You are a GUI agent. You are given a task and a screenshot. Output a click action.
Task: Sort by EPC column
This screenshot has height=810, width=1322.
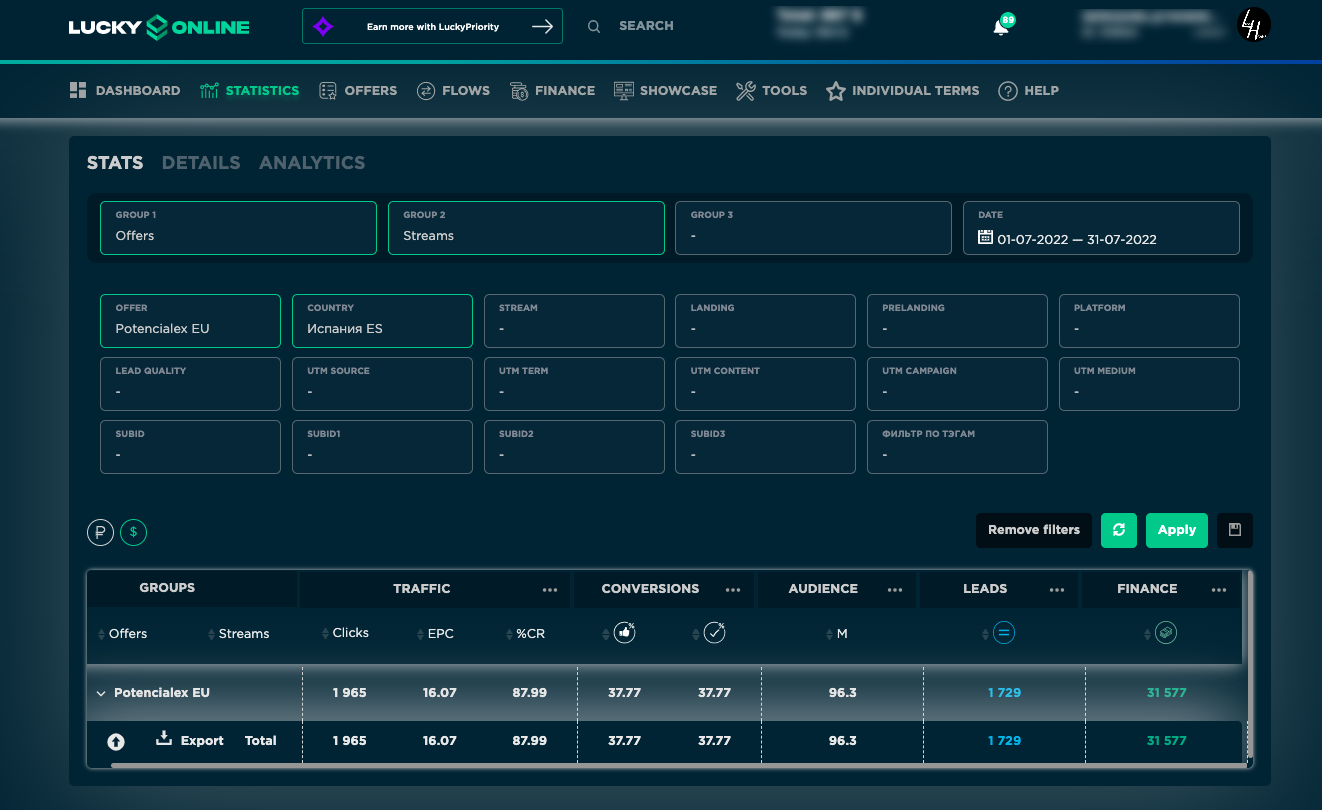coord(435,634)
